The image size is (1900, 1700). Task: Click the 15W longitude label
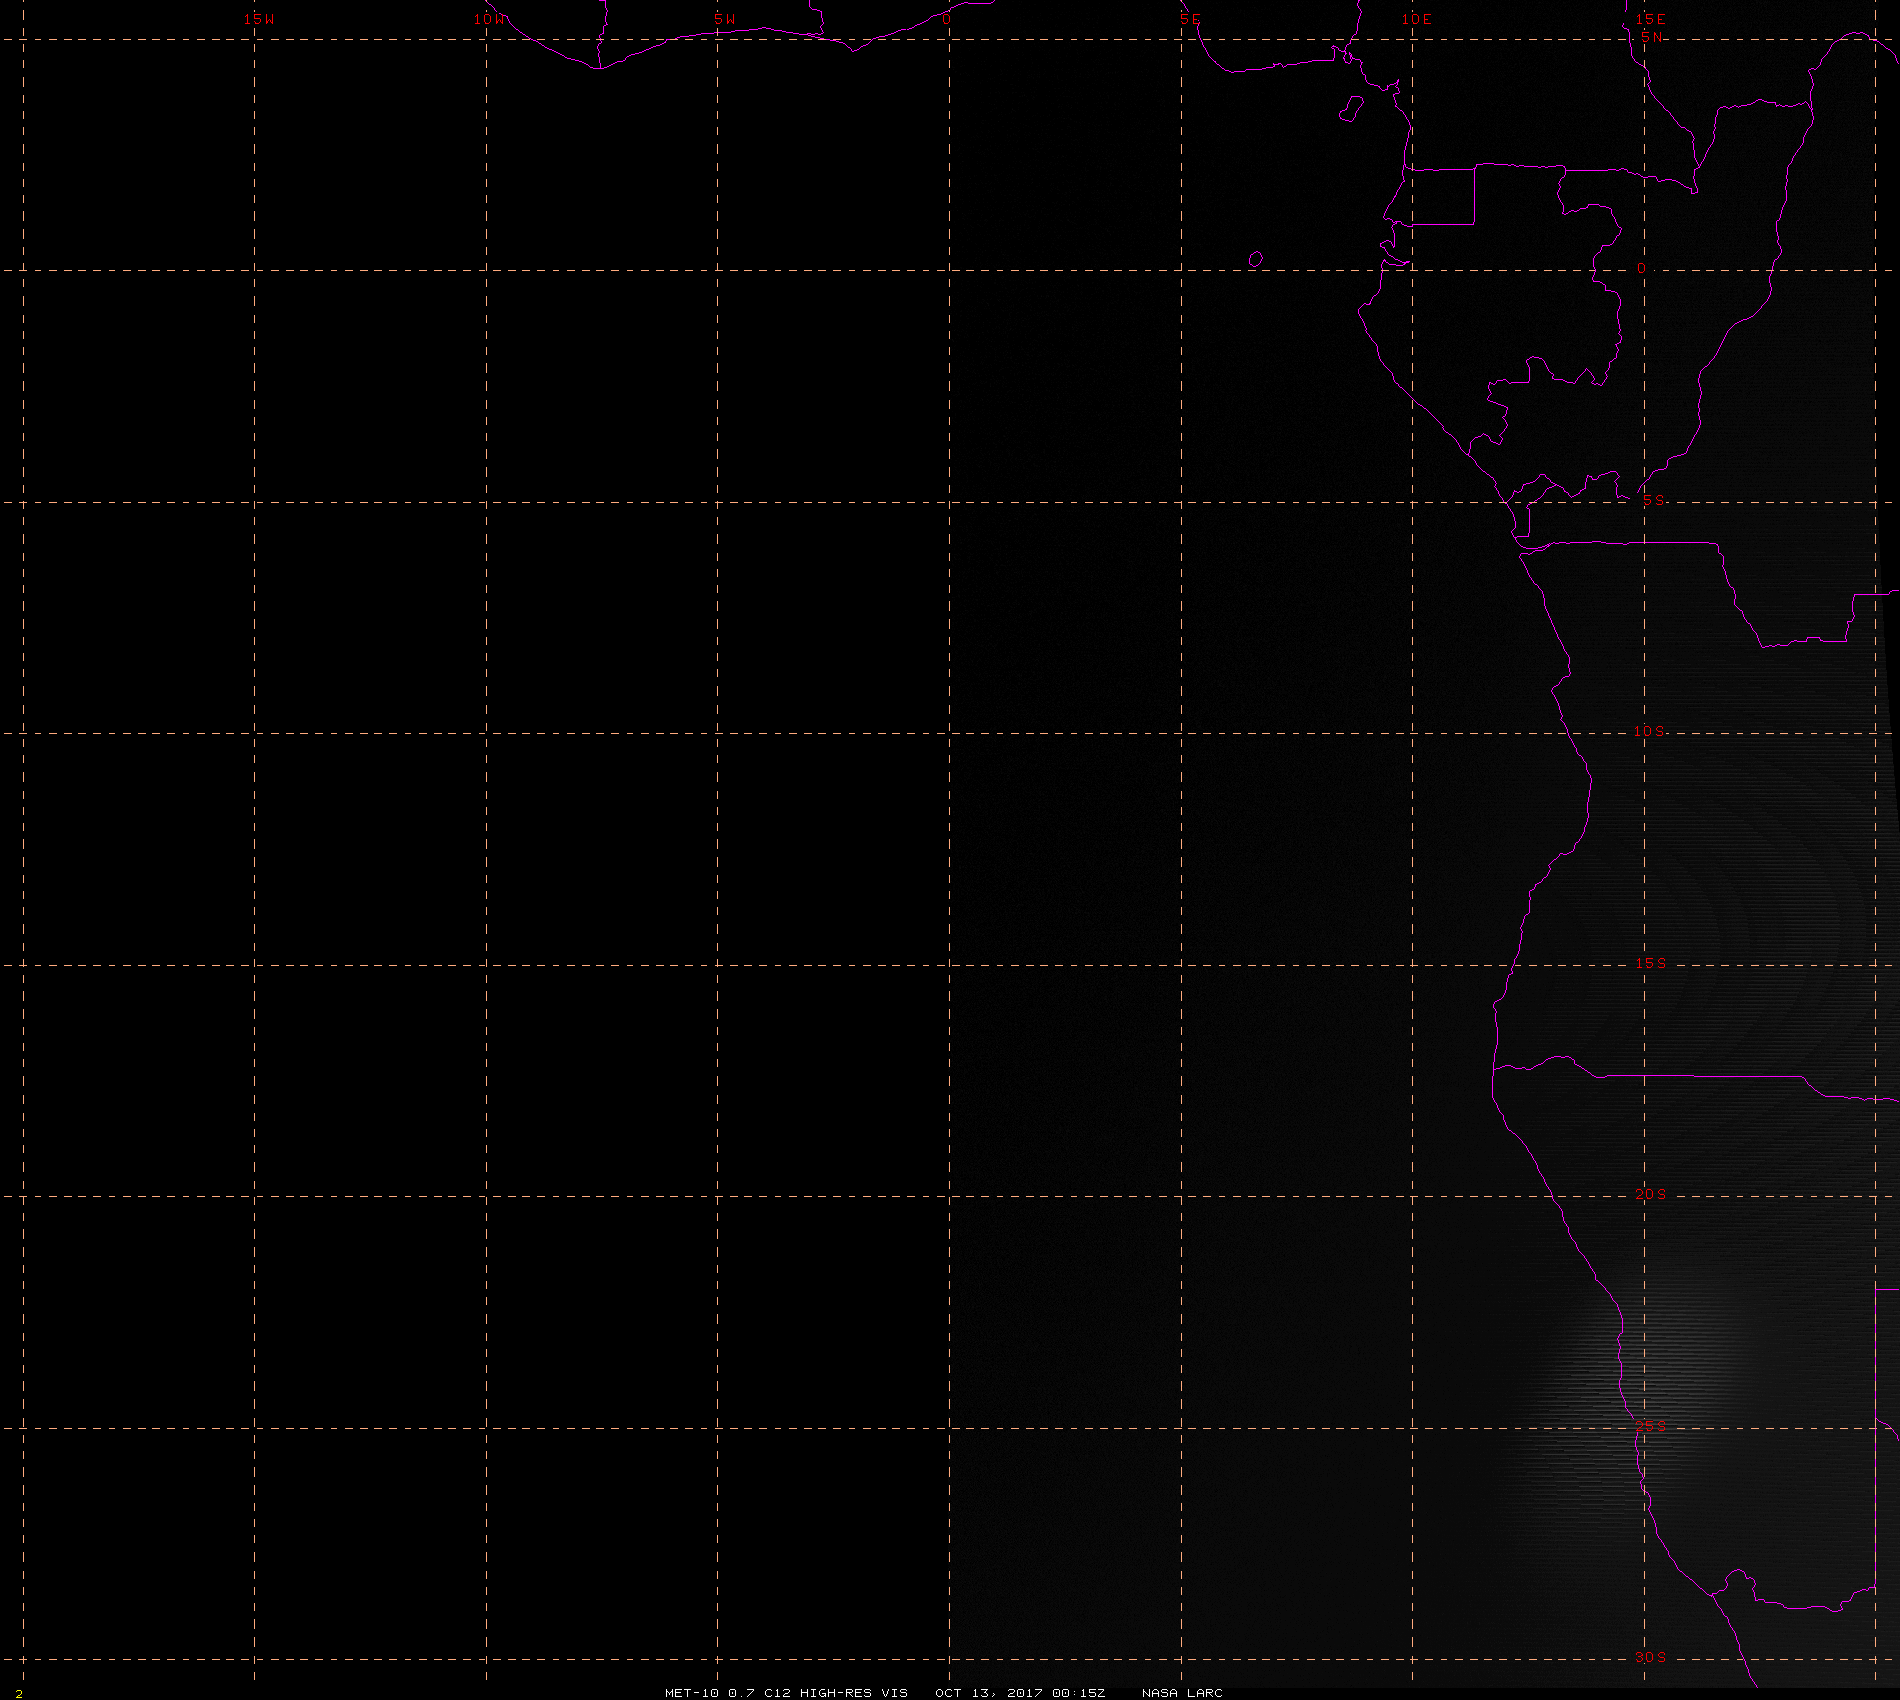click(259, 19)
